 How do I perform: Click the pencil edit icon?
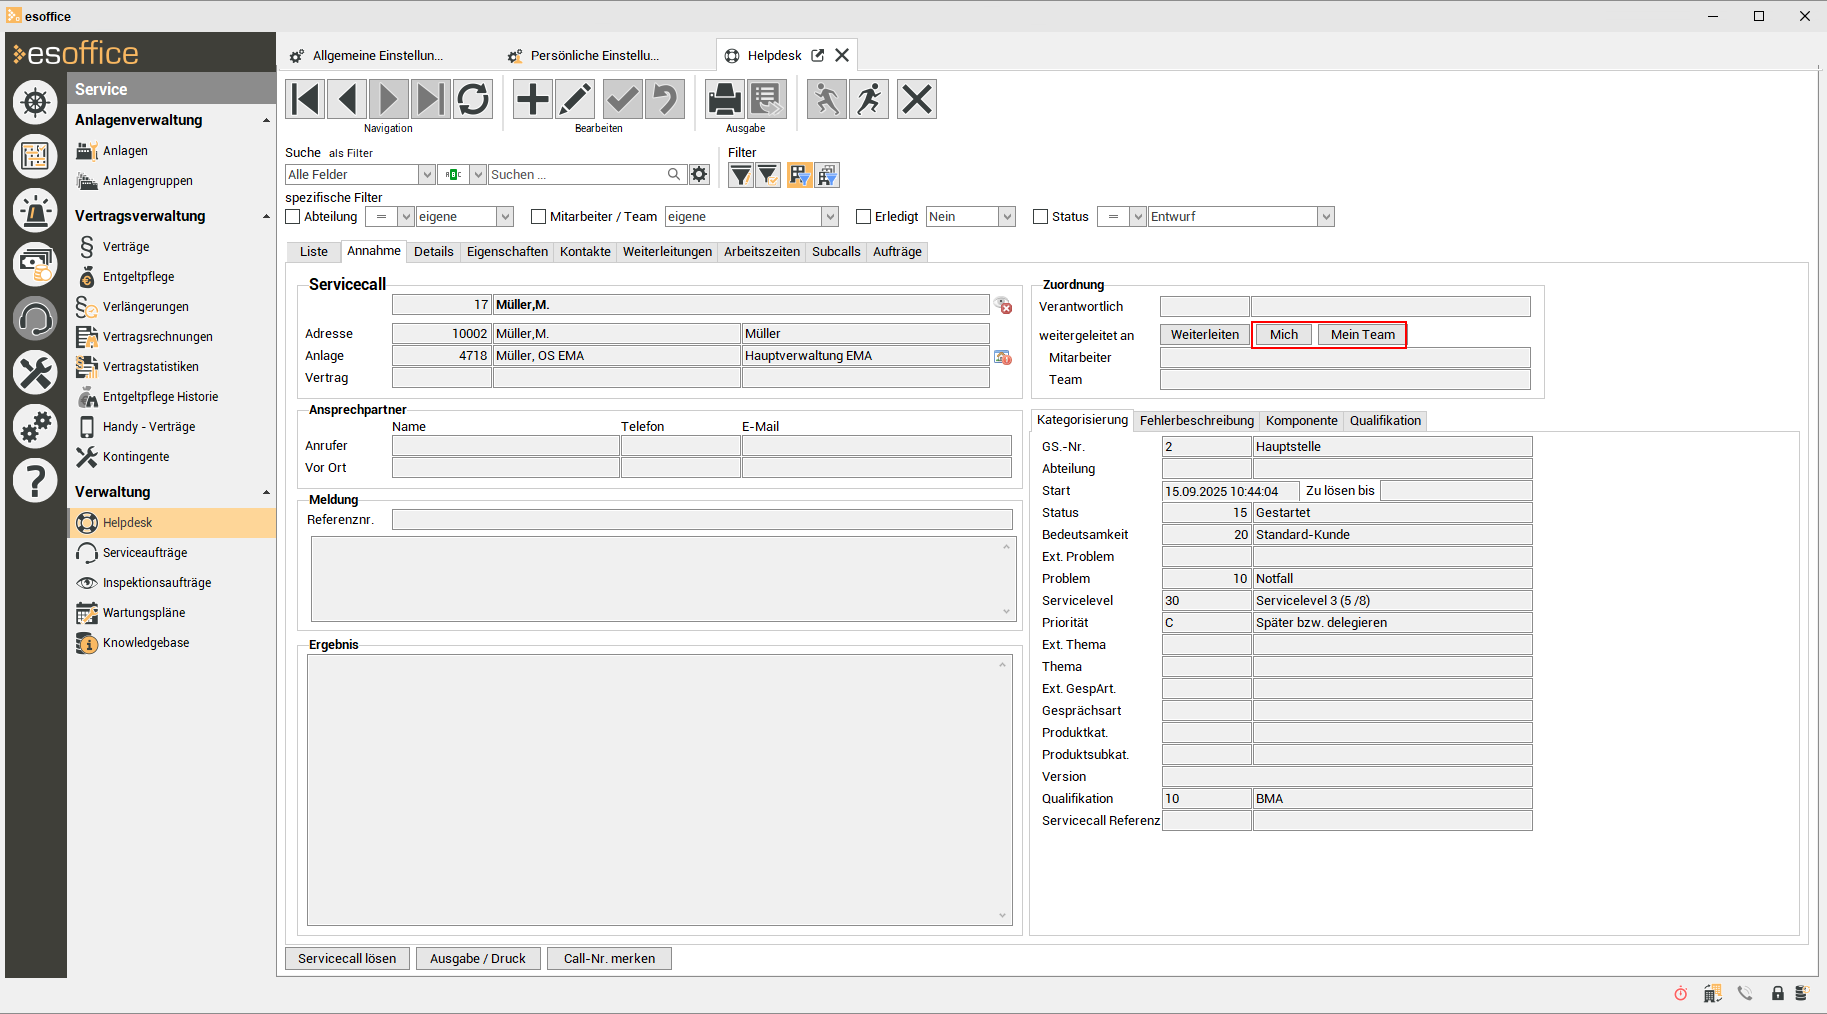575,99
